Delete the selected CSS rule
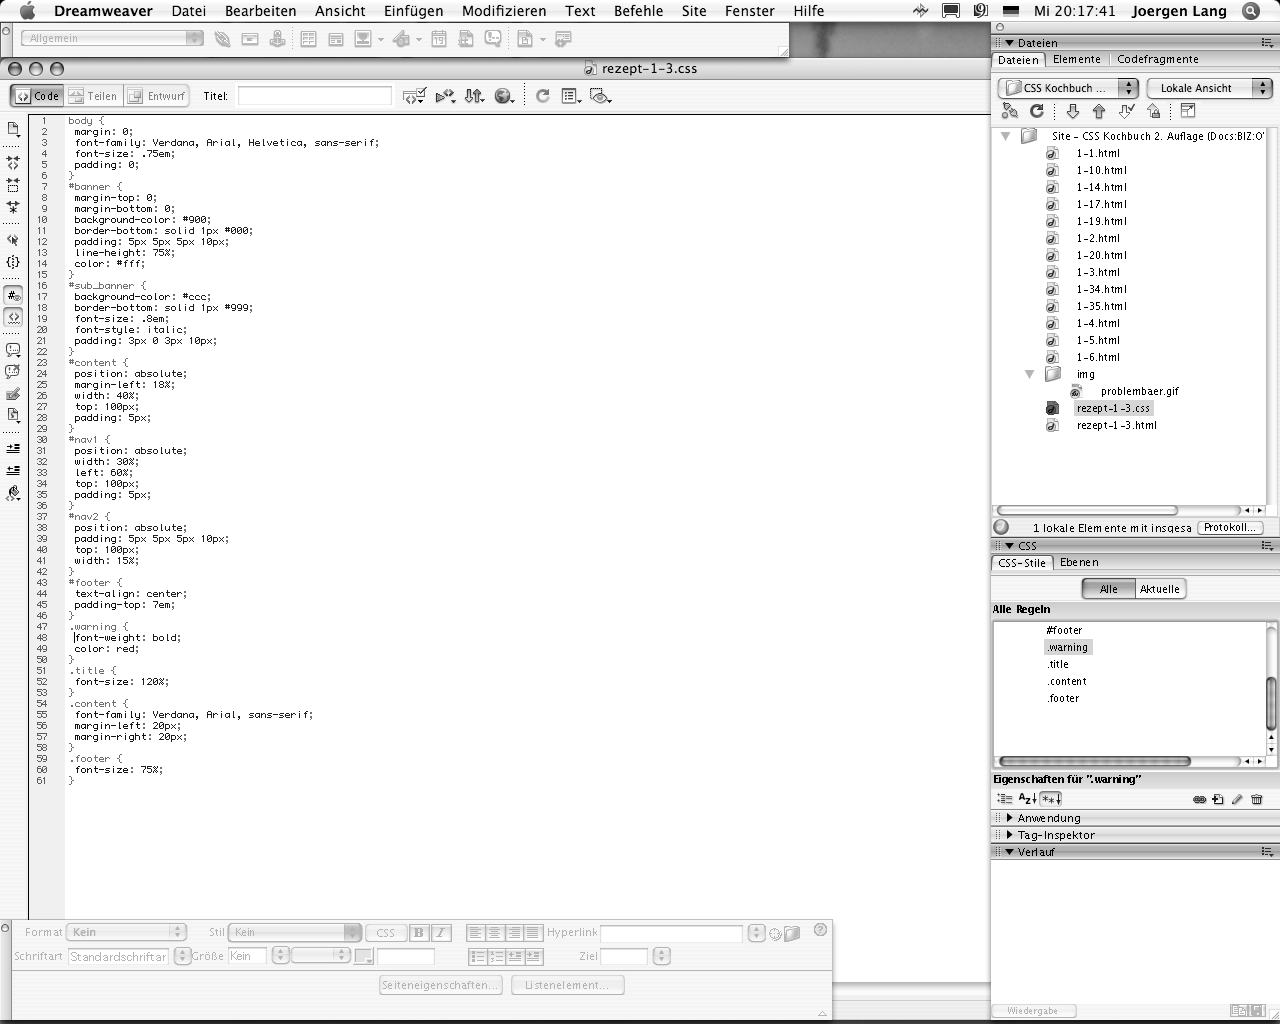This screenshot has height=1024, width=1280. [1257, 799]
